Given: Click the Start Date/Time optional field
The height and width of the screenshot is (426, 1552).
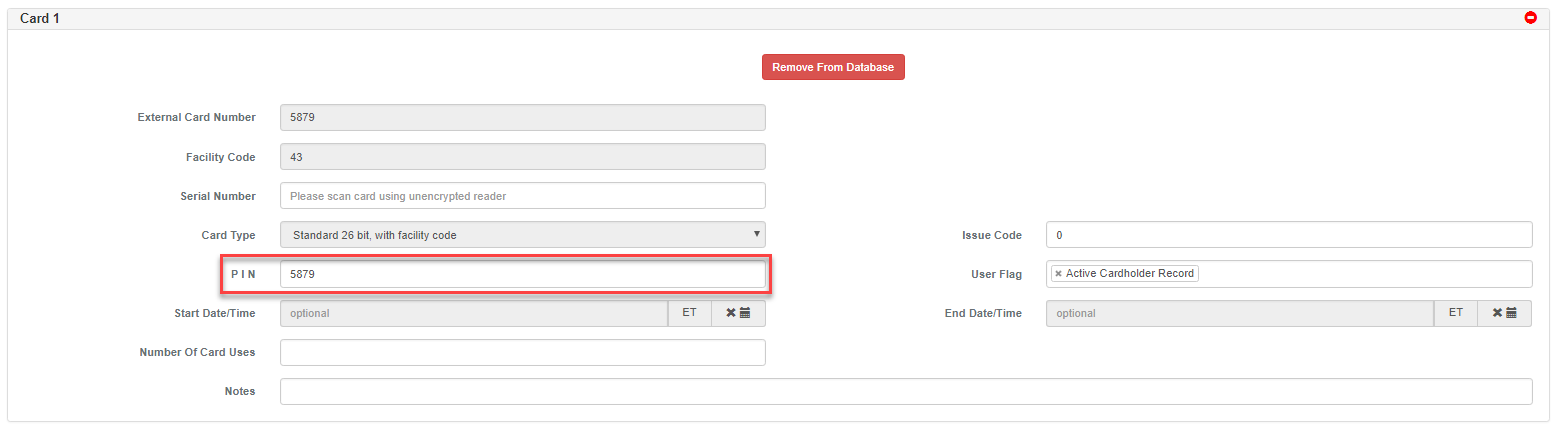Looking at the screenshot, I should [473, 313].
